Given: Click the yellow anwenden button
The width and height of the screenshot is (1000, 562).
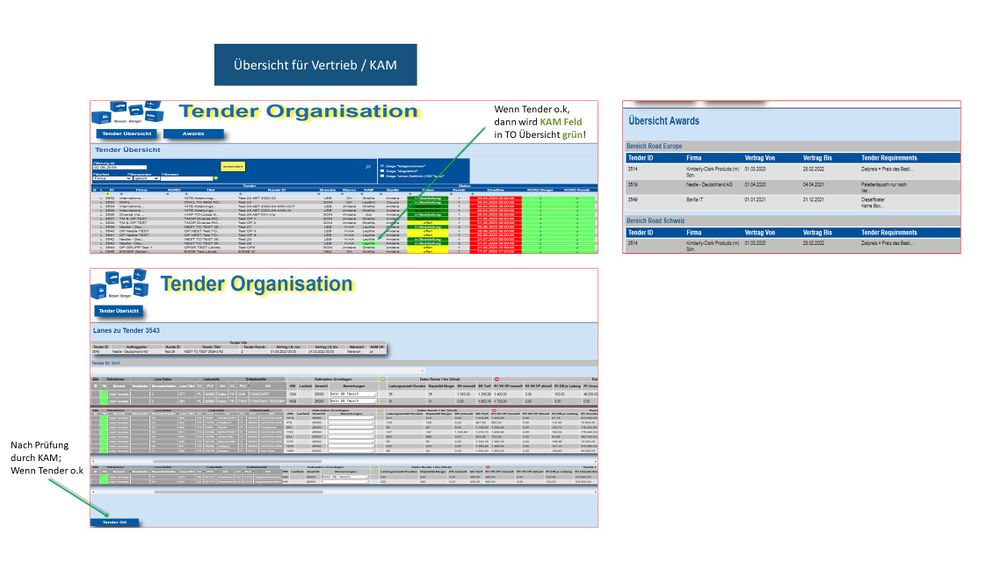Looking at the screenshot, I should click(x=233, y=166).
